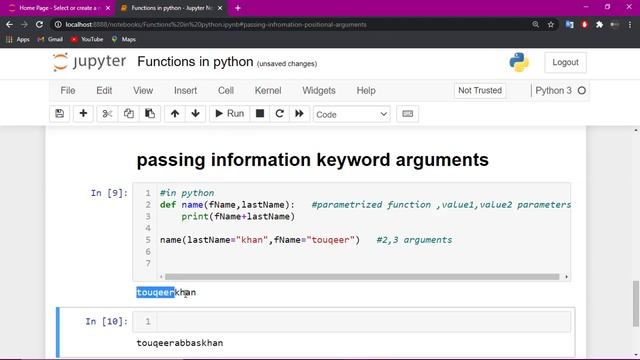Close the Home Page browser tab
The image size is (640, 360).
[108, 8]
